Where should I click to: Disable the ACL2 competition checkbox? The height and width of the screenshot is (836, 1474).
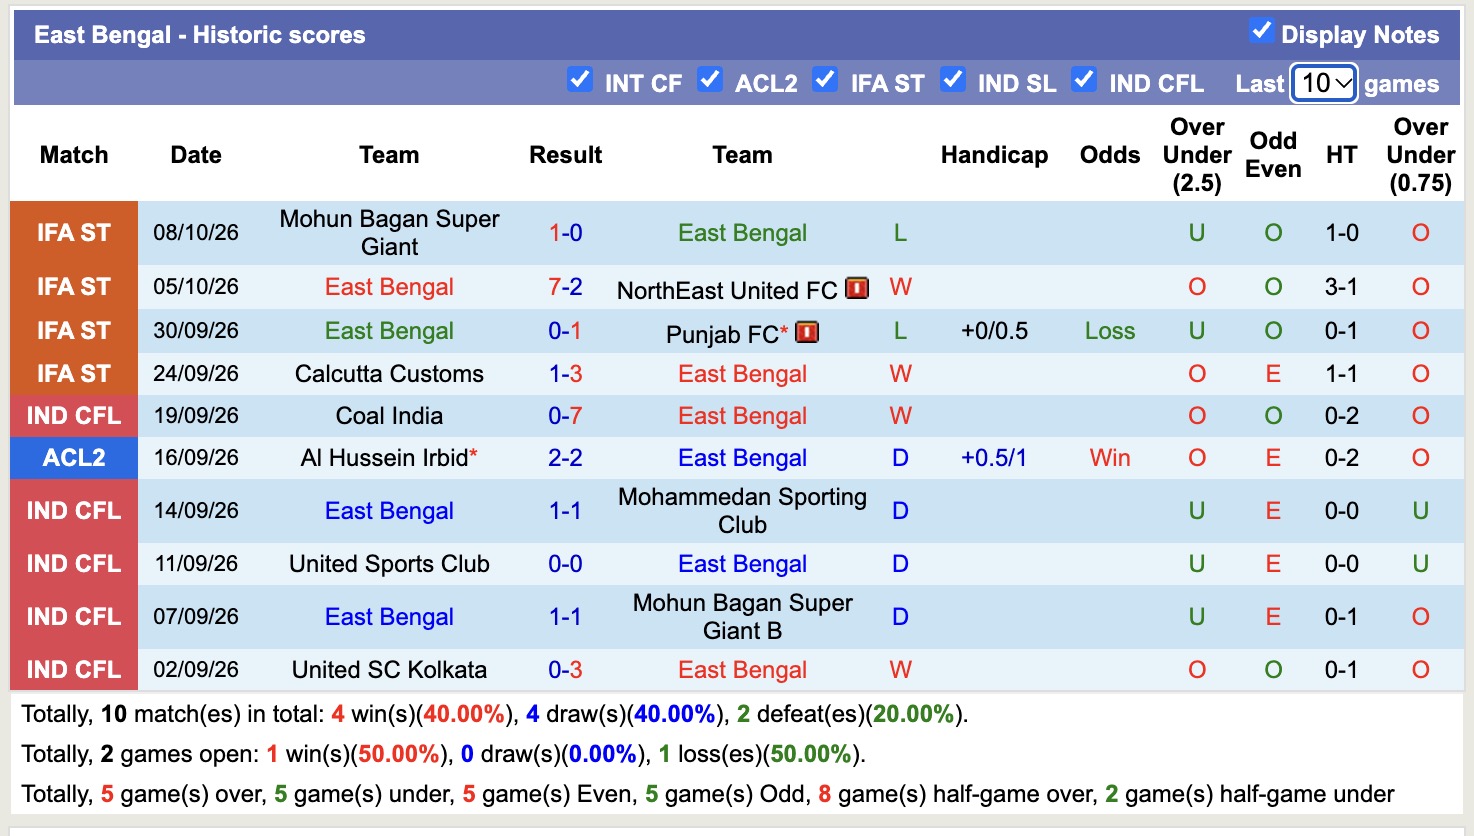point(710,79)
